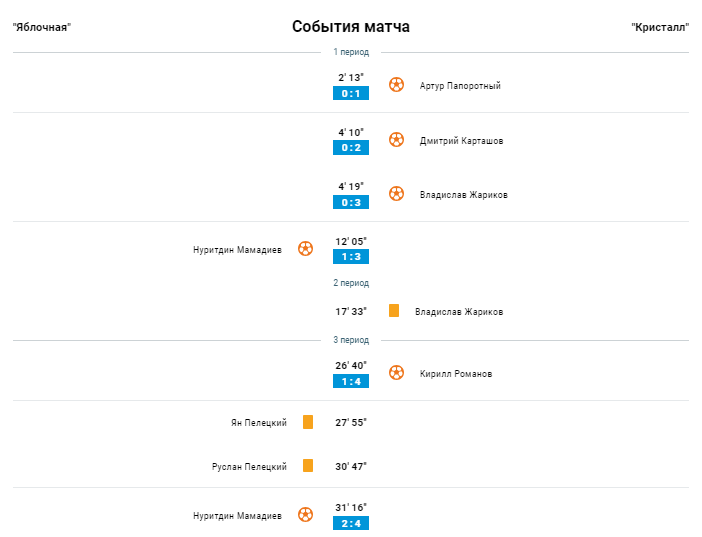Click the 26'40" event time
702x537 pixels.
pos(351,365)
